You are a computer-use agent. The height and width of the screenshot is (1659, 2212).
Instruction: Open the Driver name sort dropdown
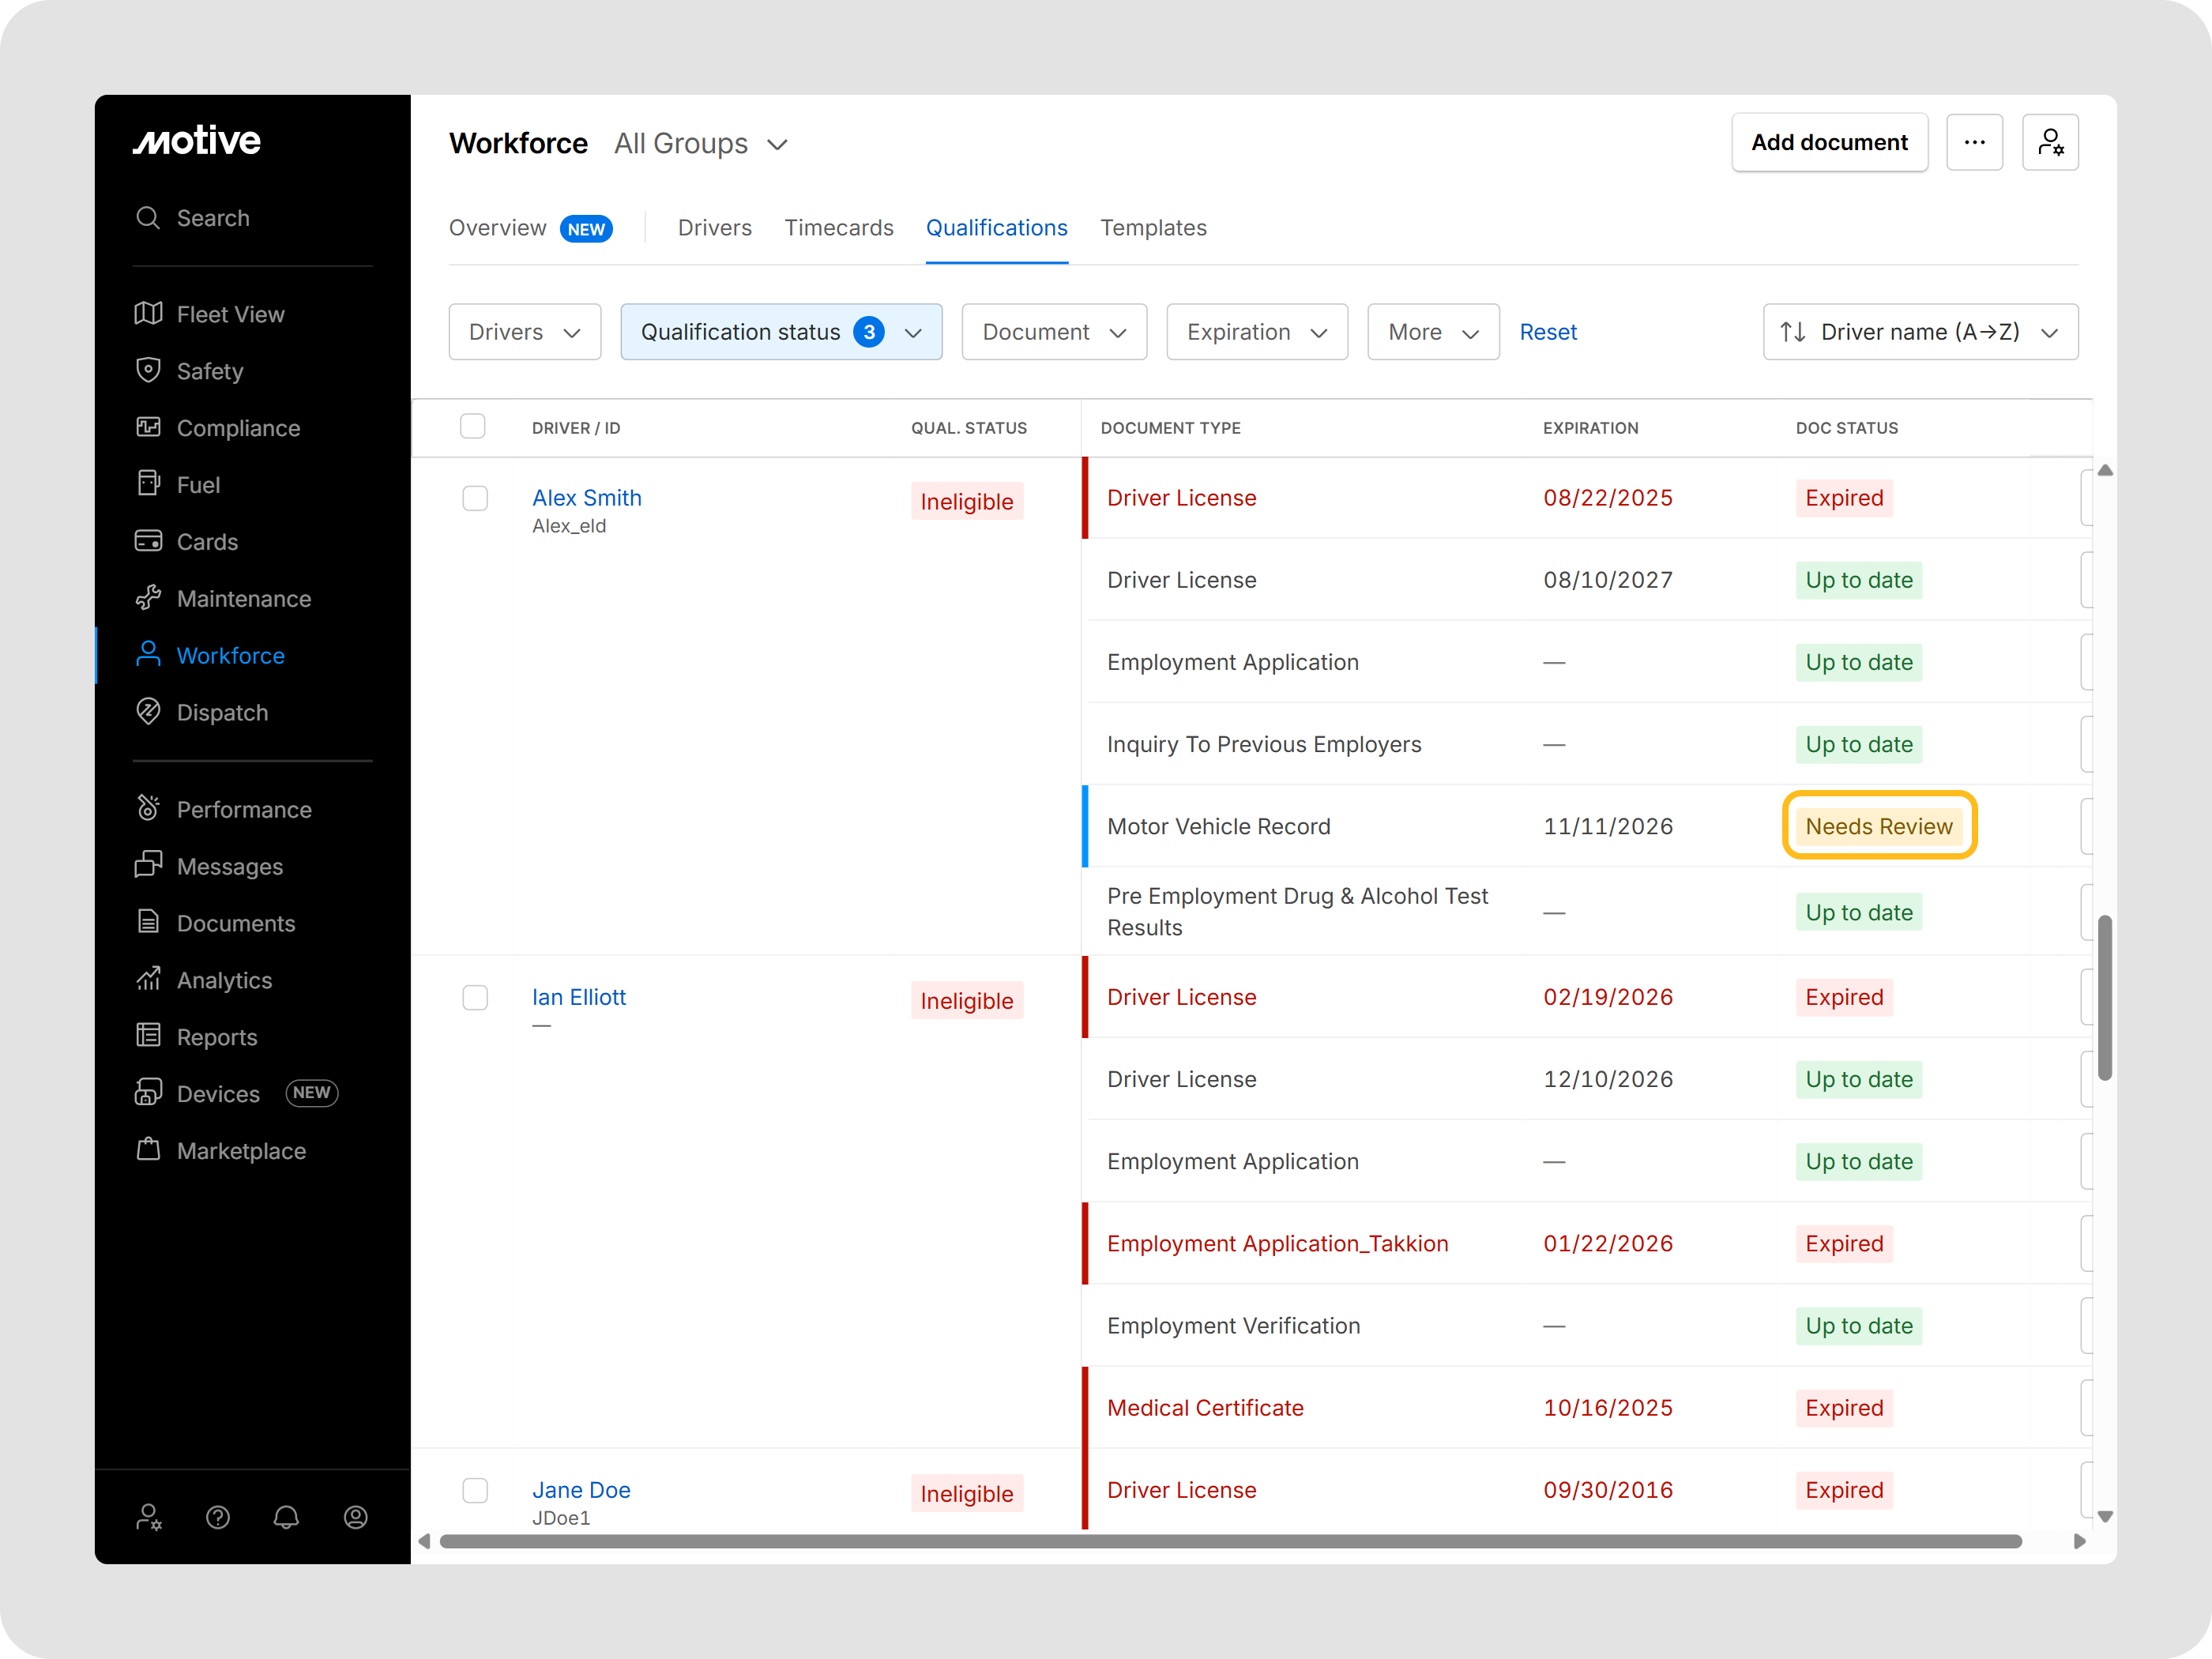1919,332
